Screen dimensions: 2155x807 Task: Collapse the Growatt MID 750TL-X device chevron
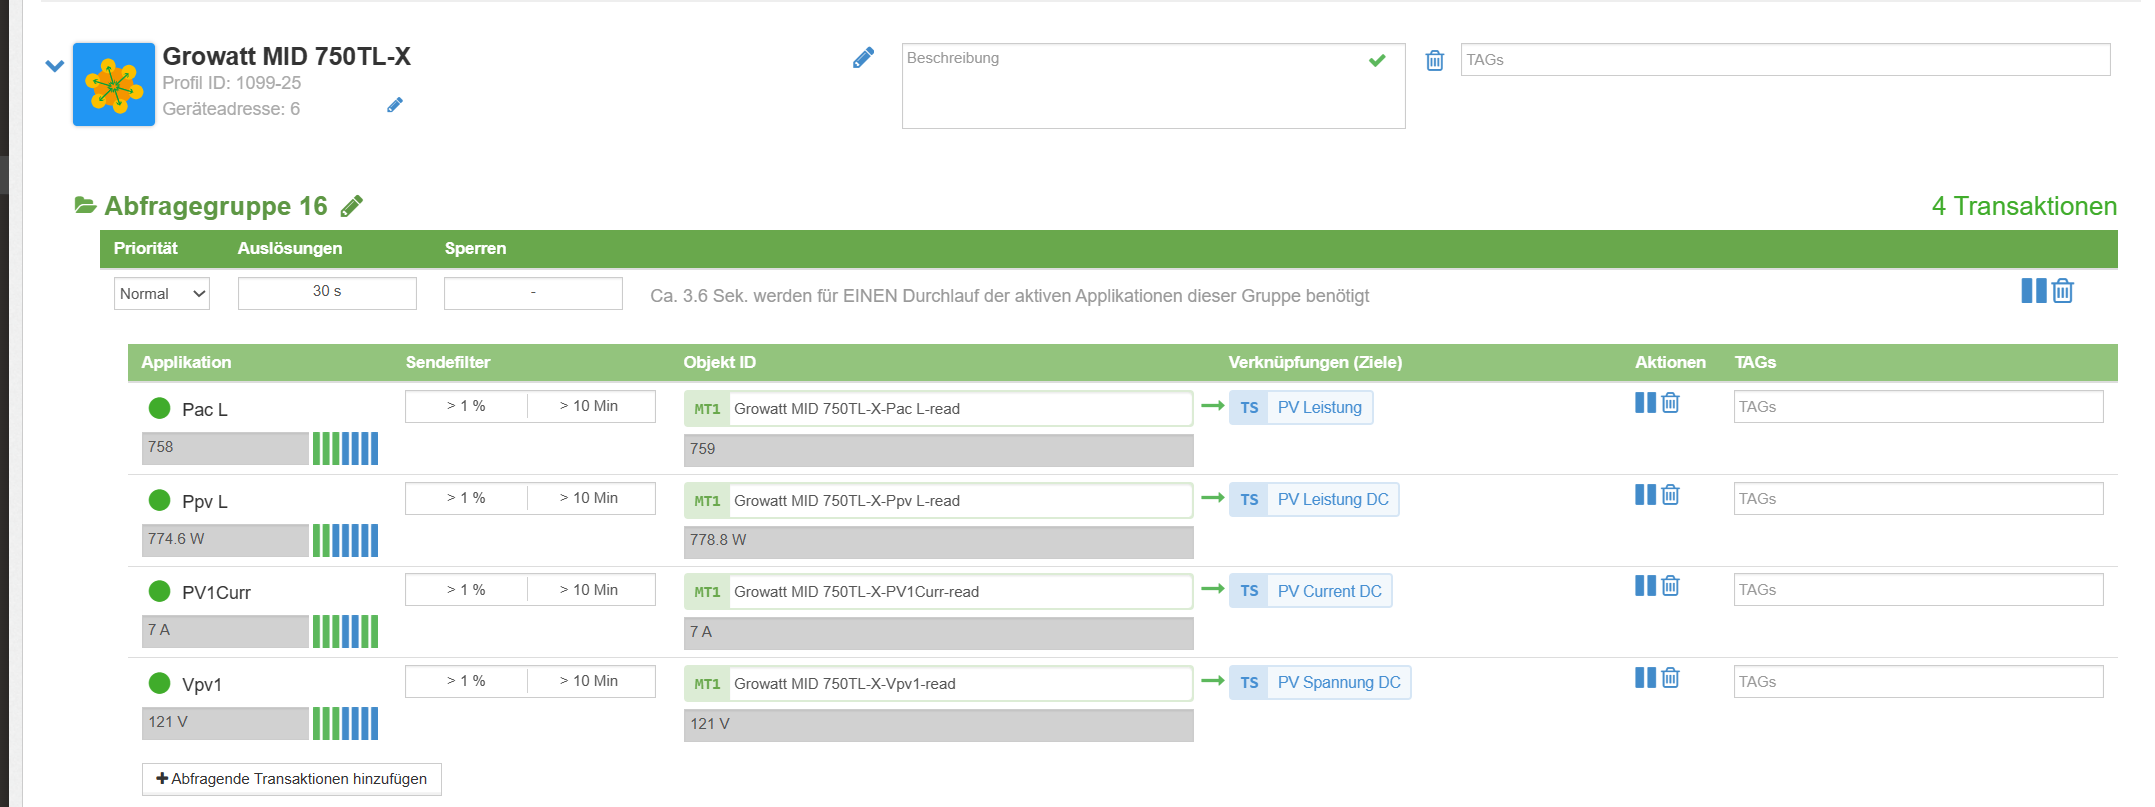pyautogui.click(x=55, y=66)
